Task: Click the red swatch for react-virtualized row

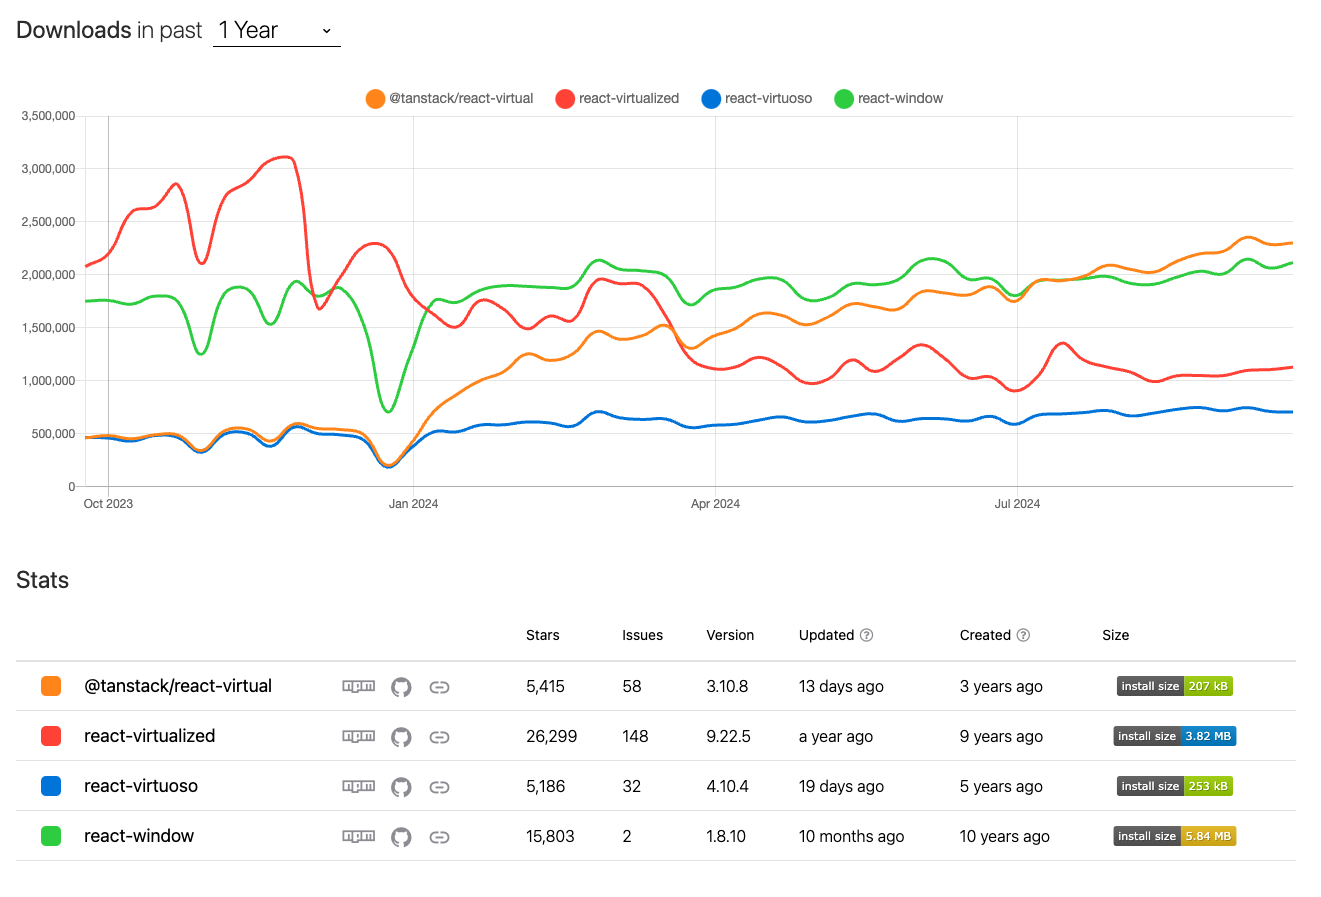Action: (x=51, y=736)
